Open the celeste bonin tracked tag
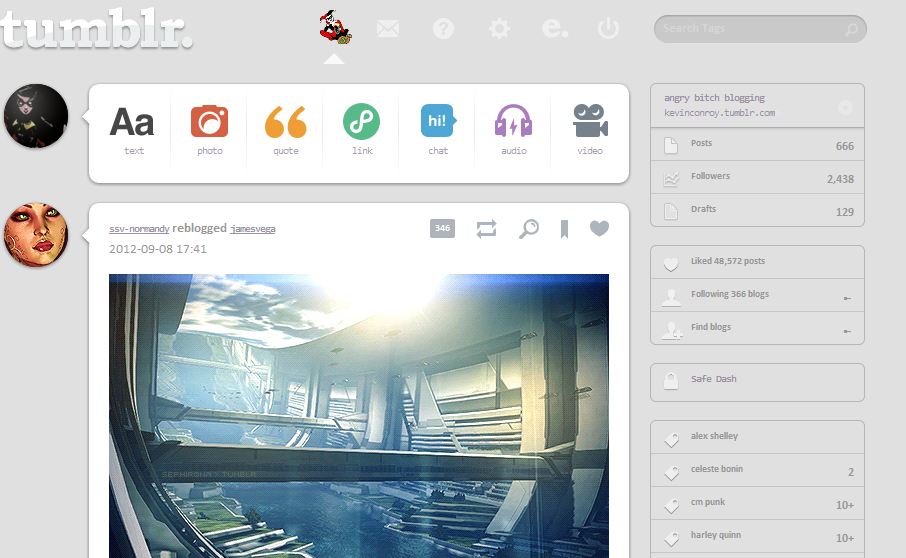Viewport: 906px width, 558px height. click(758, 470)
